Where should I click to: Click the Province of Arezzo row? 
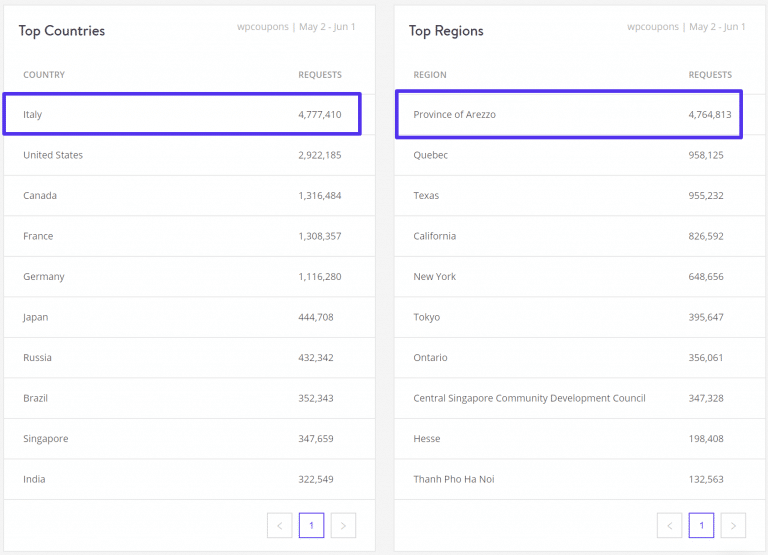pos(572,115)
